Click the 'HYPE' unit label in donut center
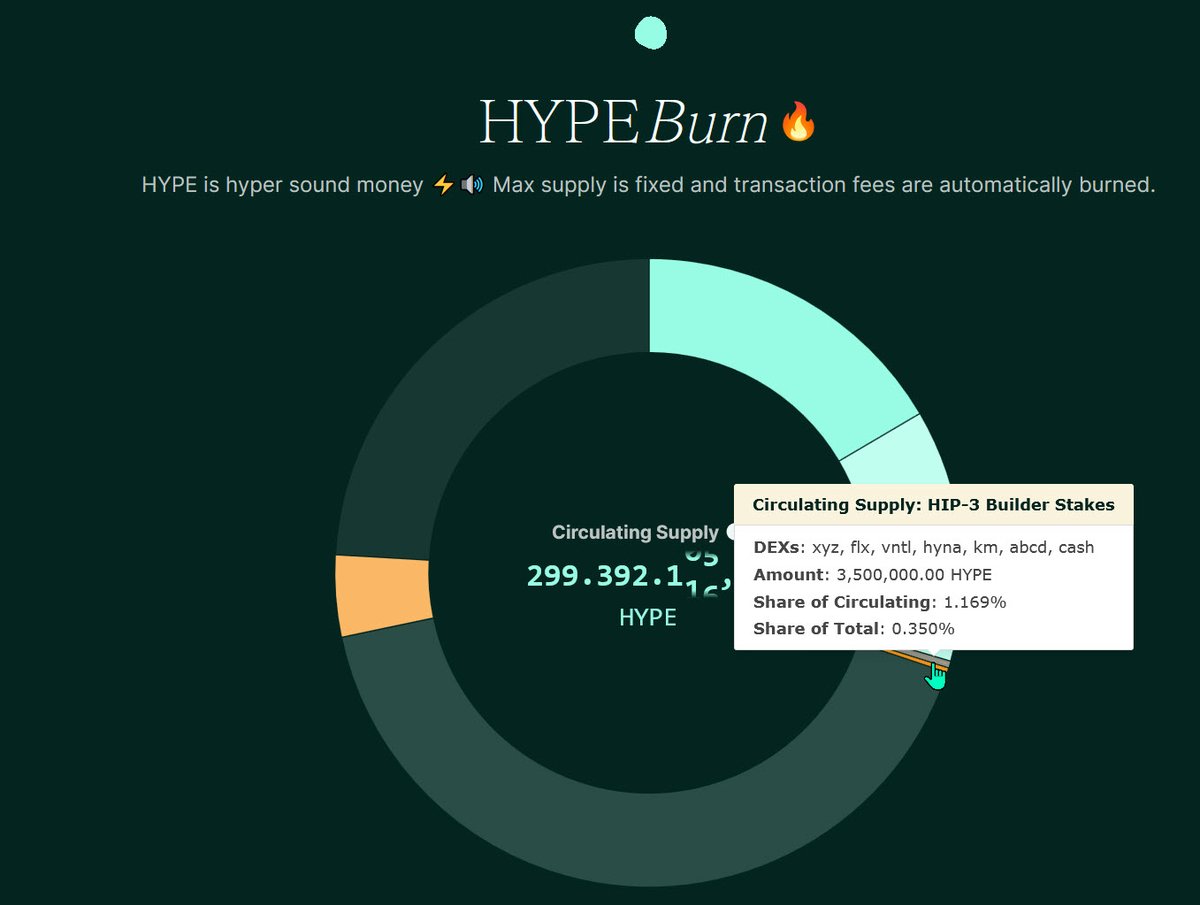 click(648, 618)
